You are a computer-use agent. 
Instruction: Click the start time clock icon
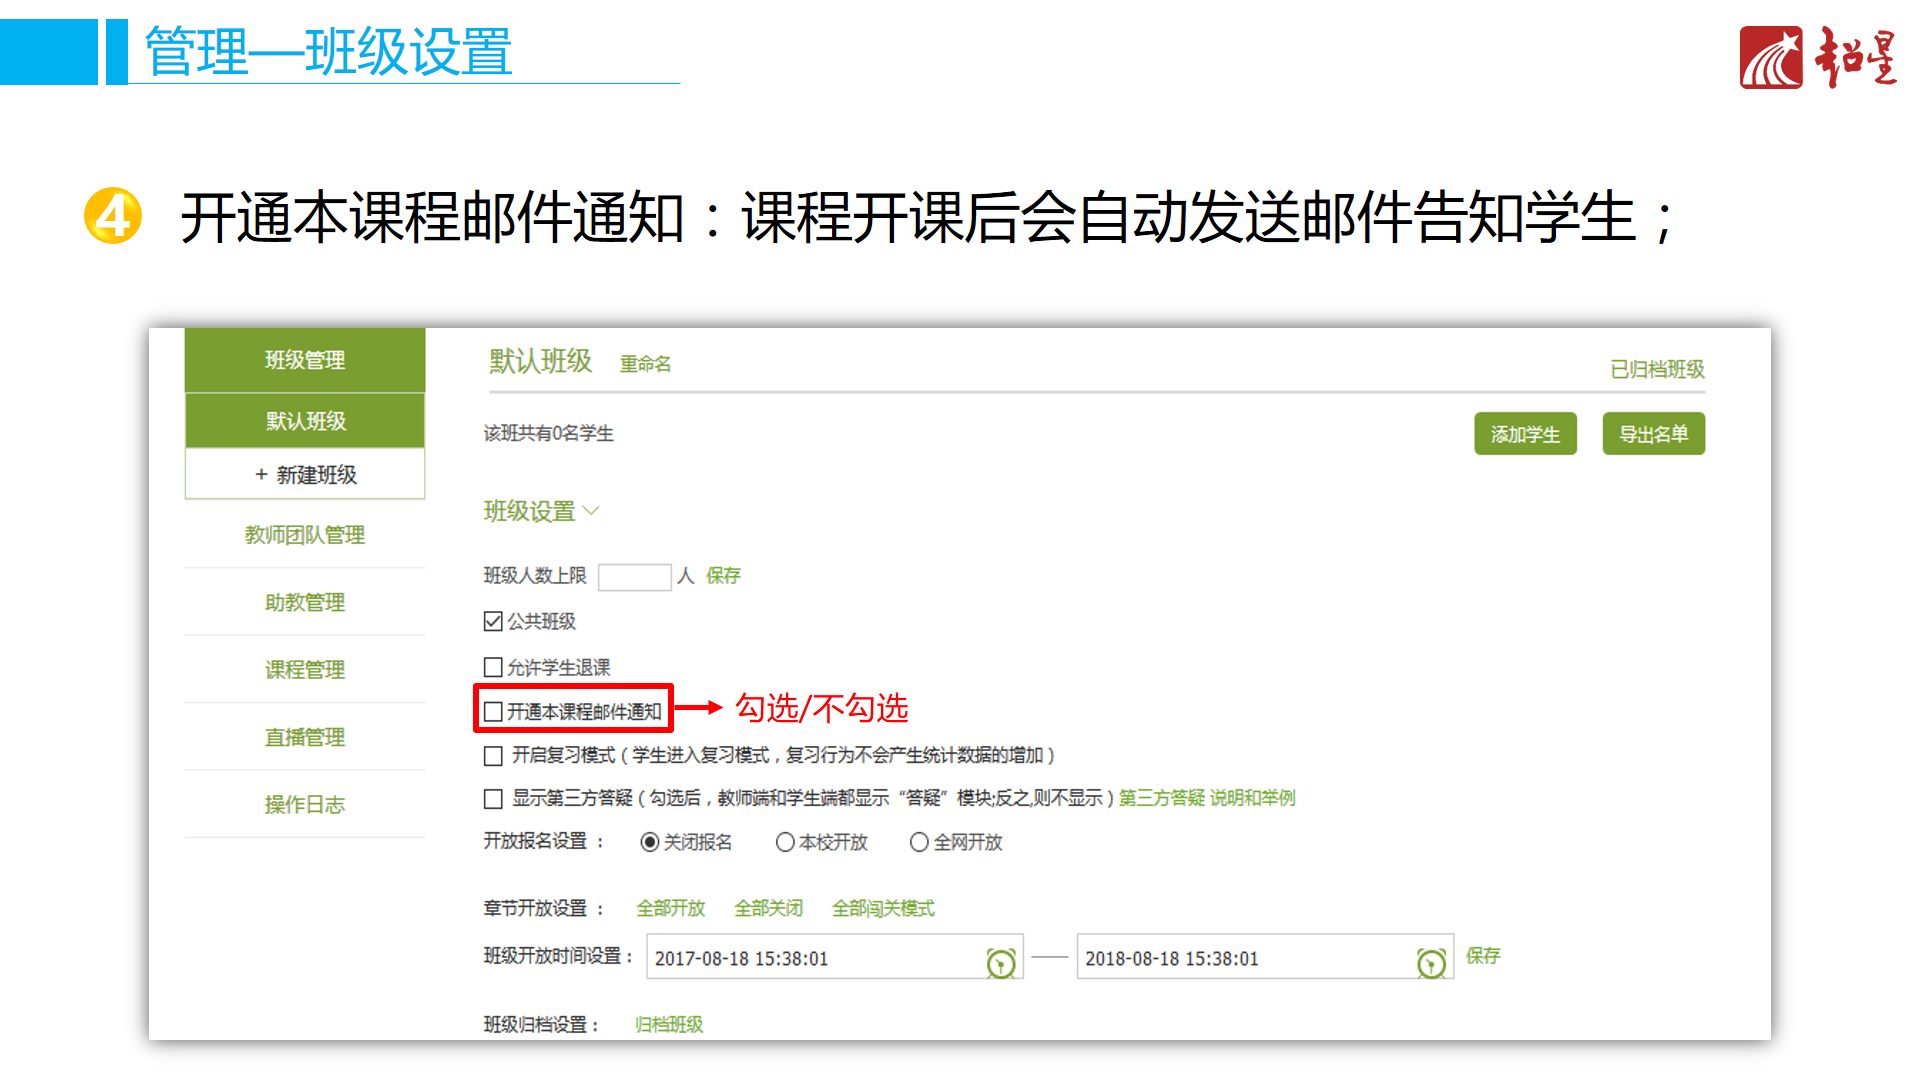coord(1000,962)
